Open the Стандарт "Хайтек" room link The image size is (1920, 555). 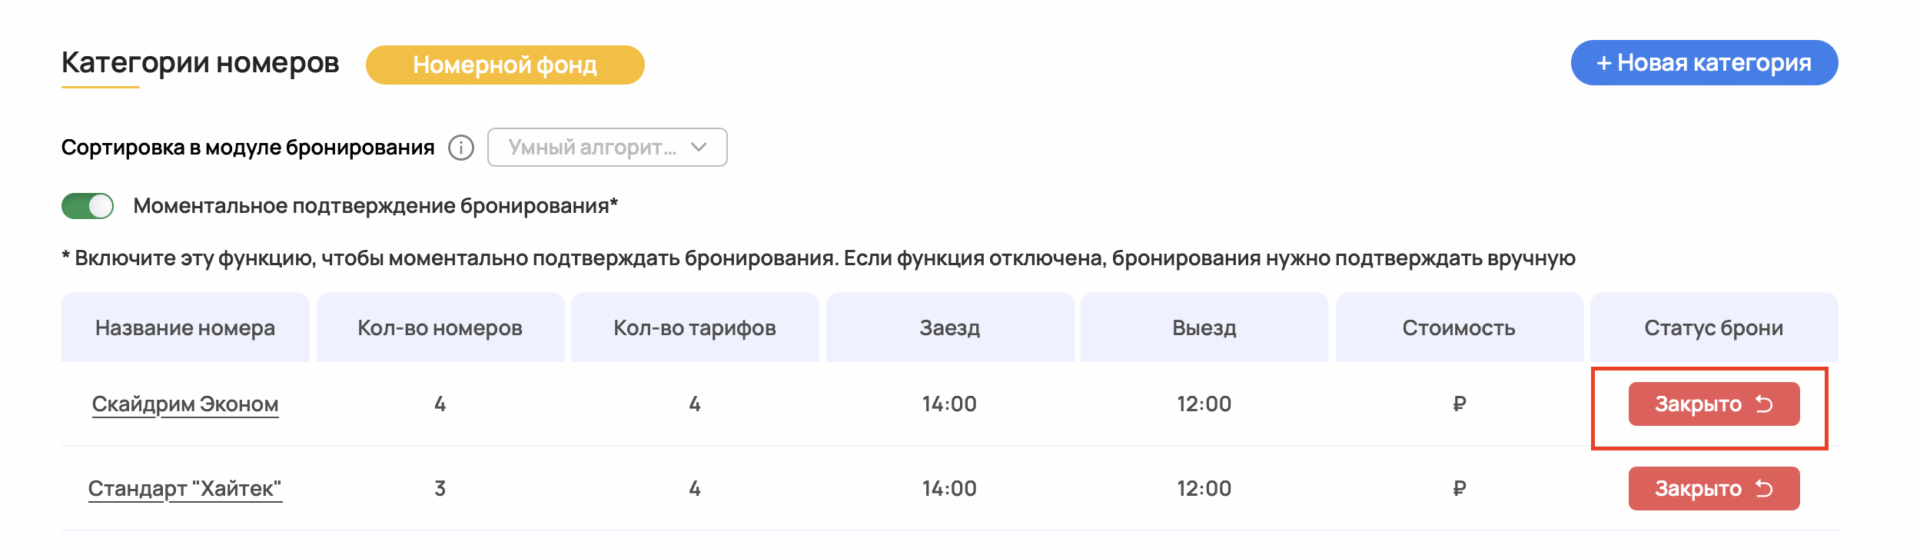185,489
